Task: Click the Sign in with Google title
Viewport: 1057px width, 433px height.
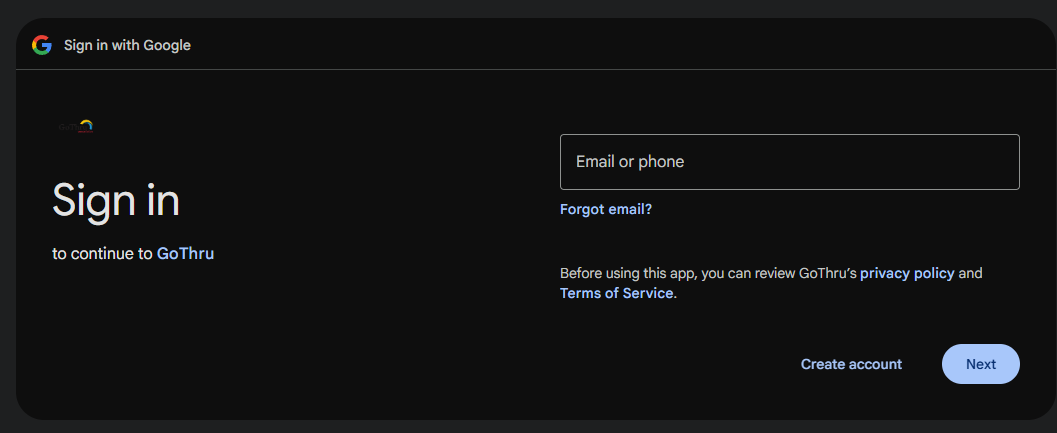Action: (127, 45)
